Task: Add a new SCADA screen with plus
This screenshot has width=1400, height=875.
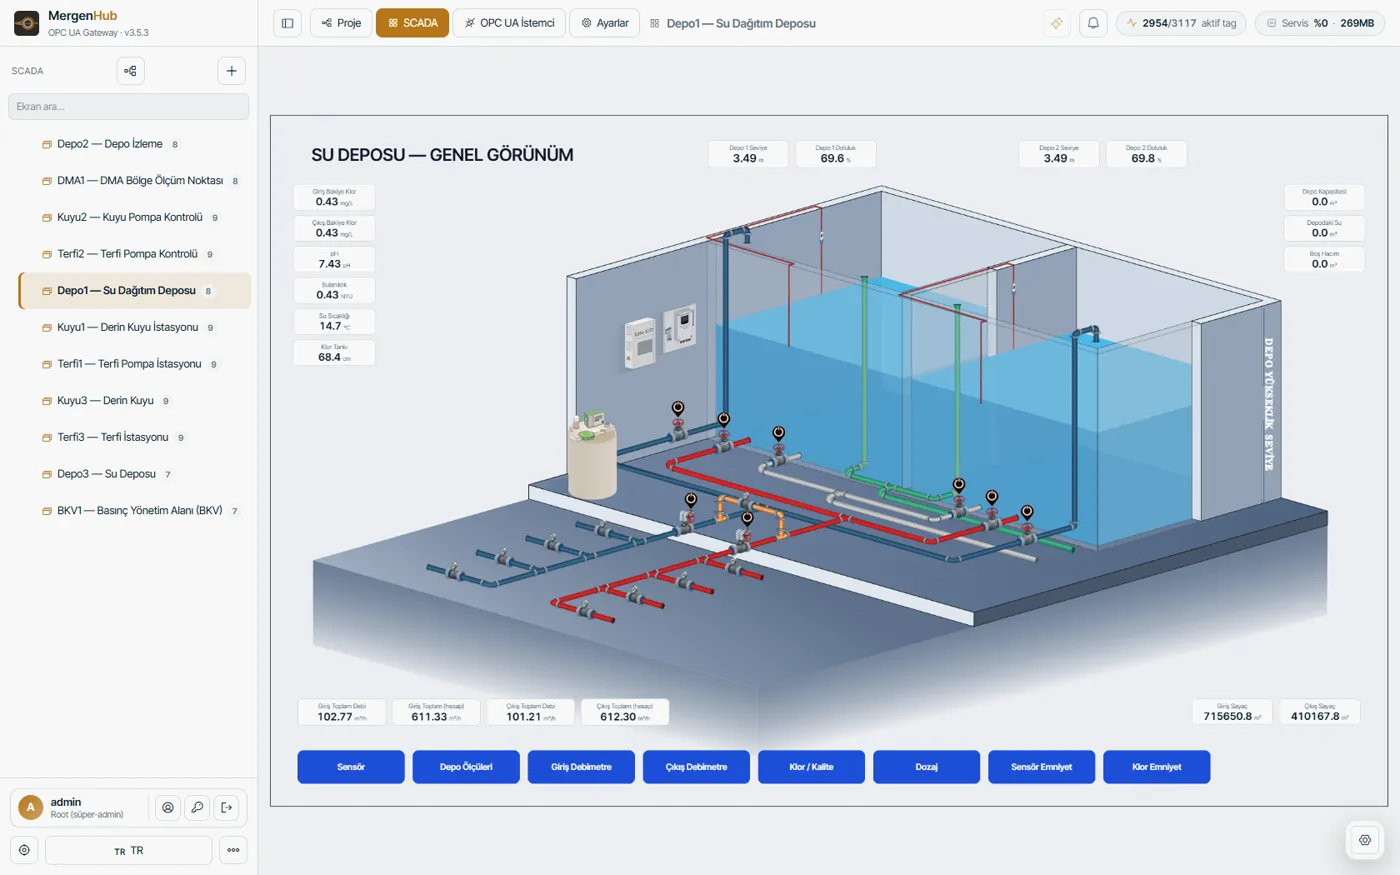Action: [x=231, y=71]
